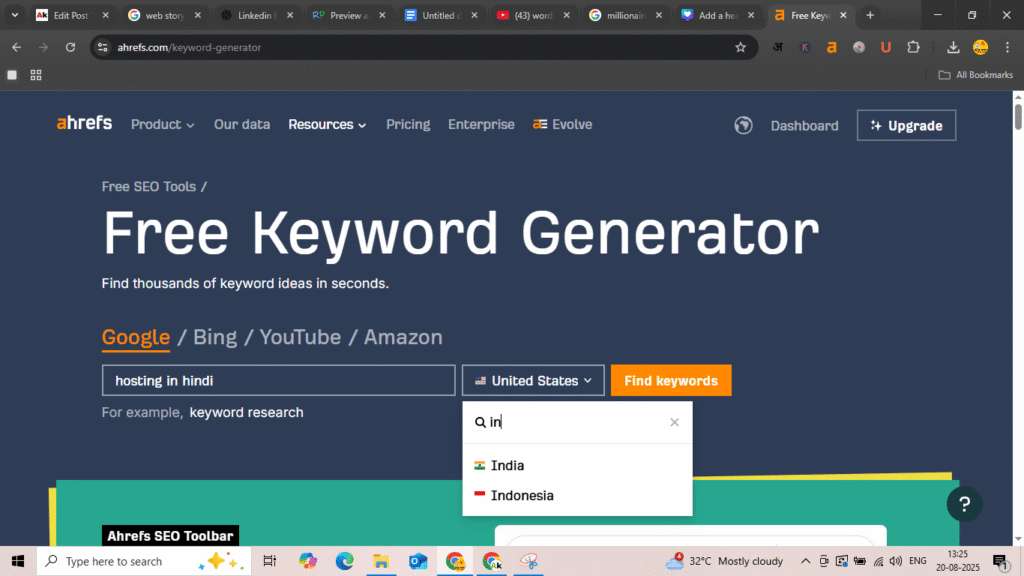Close the Free Keyword tab
Image resolution: width=1024 pixels, height=576 pixels.
[843, 15]
